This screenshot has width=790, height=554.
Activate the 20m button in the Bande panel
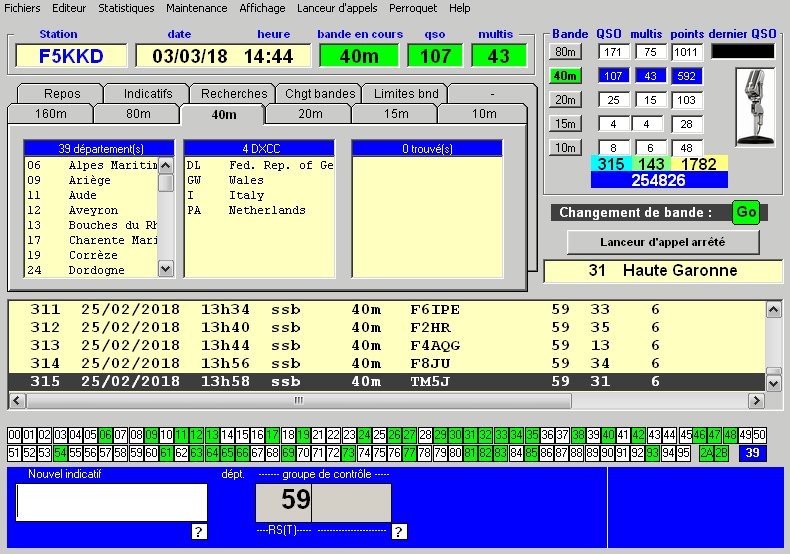click(x=565, y=99)
